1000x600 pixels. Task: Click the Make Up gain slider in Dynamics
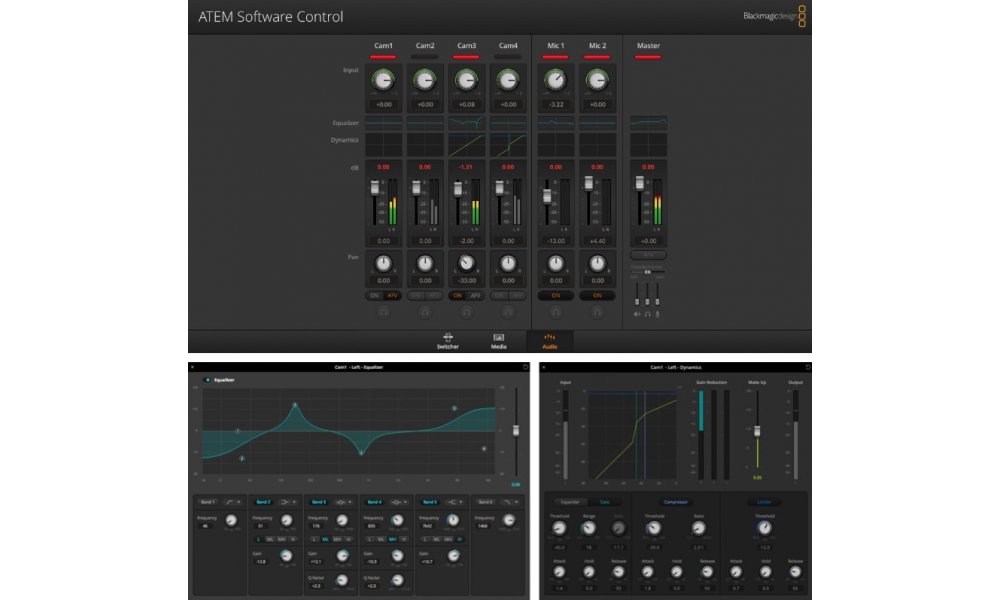click(x=758, y=430)
